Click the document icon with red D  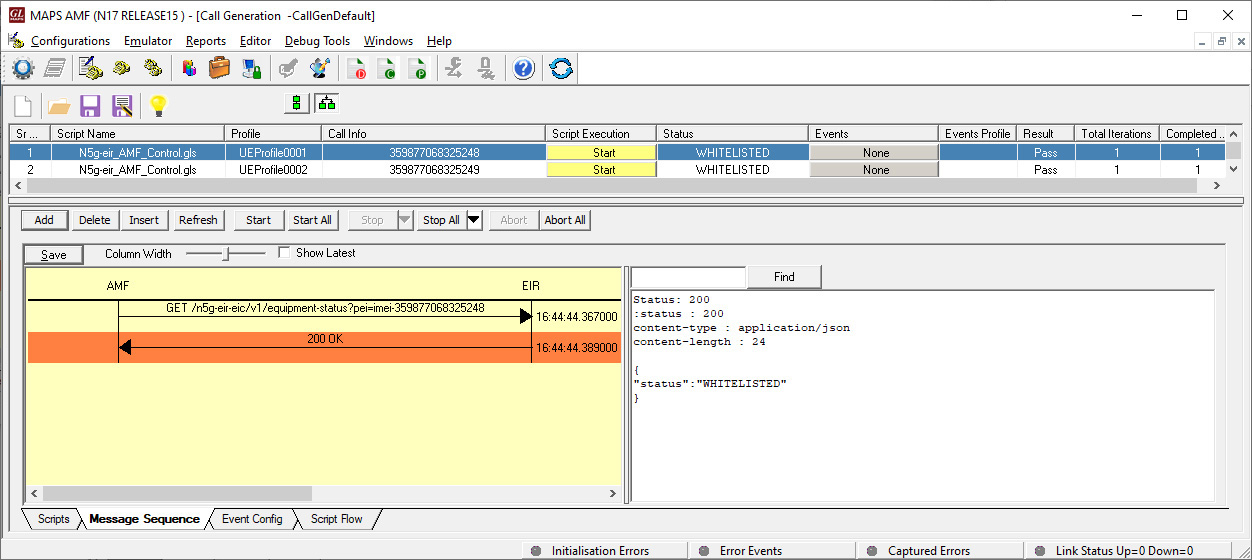(356, 68)
